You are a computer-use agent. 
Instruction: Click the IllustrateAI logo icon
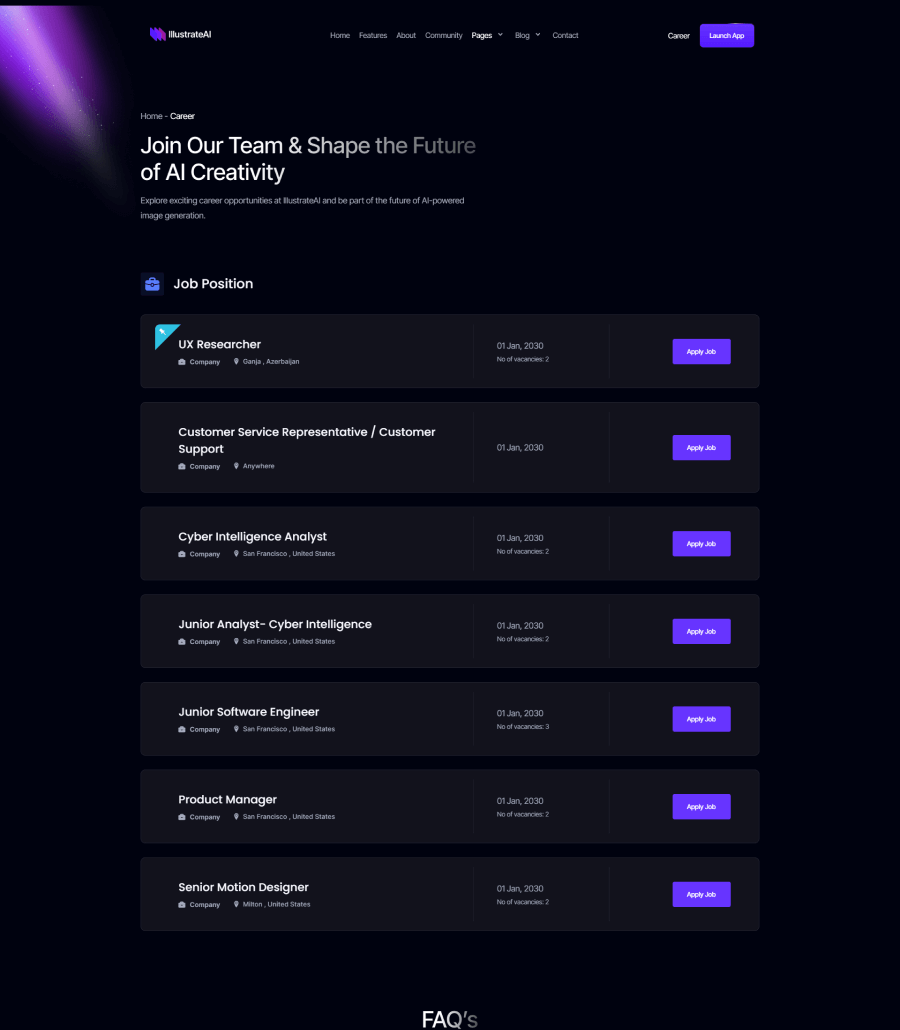157,34
